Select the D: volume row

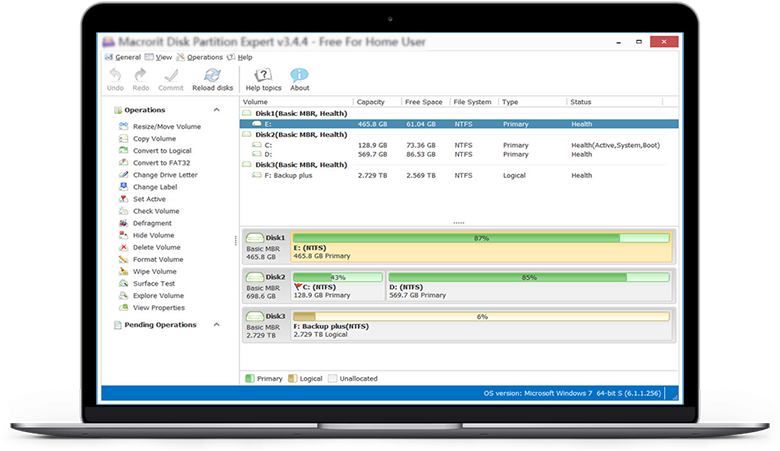tap(459, 155)
